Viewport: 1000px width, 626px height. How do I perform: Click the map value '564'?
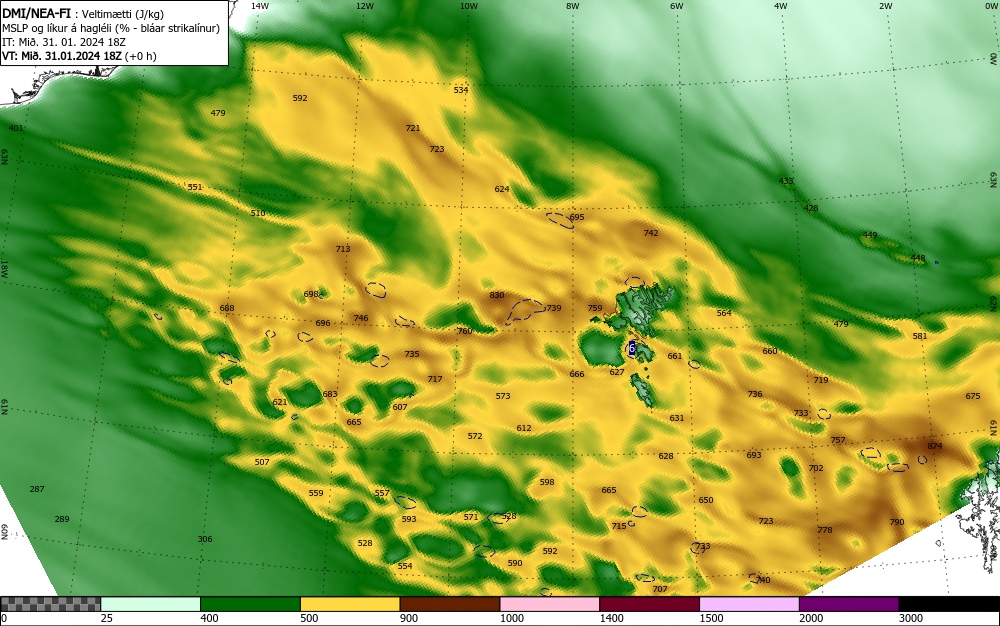click(724, 312)
